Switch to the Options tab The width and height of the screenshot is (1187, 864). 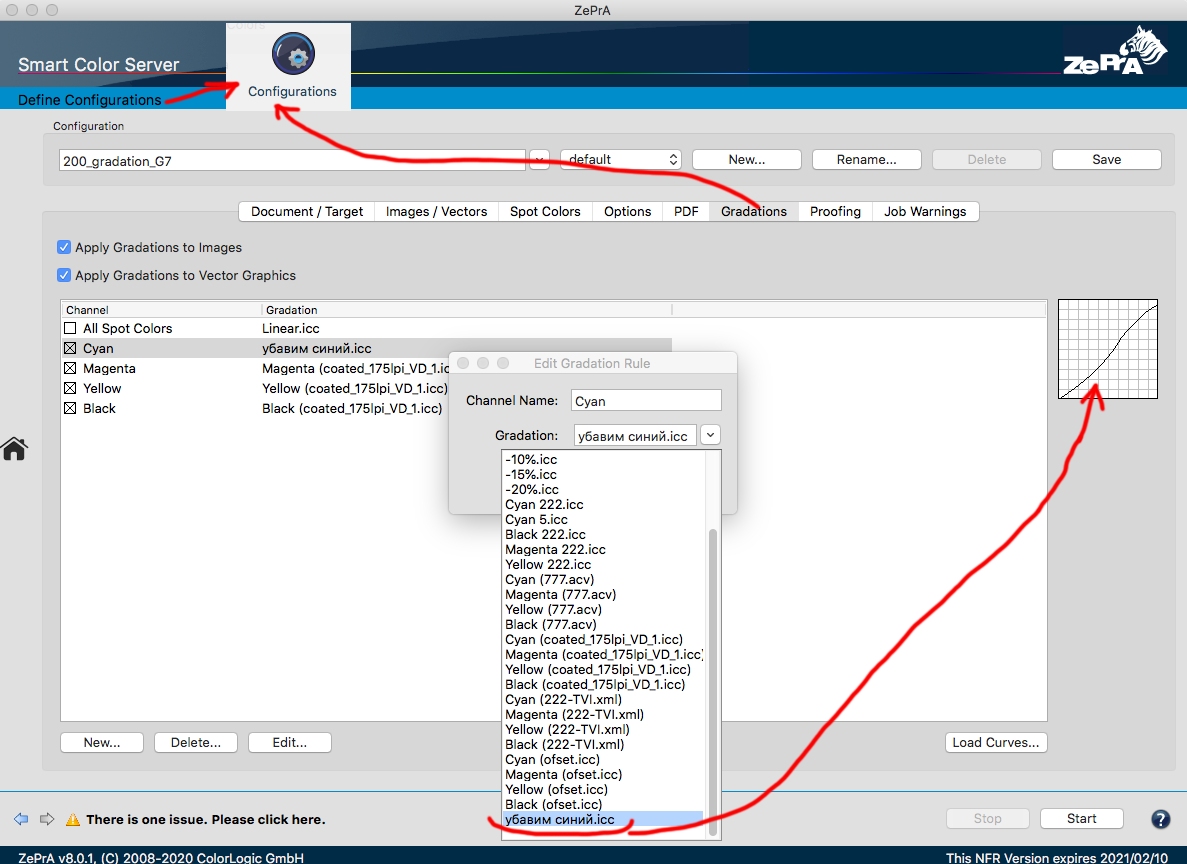click(628, 211)
